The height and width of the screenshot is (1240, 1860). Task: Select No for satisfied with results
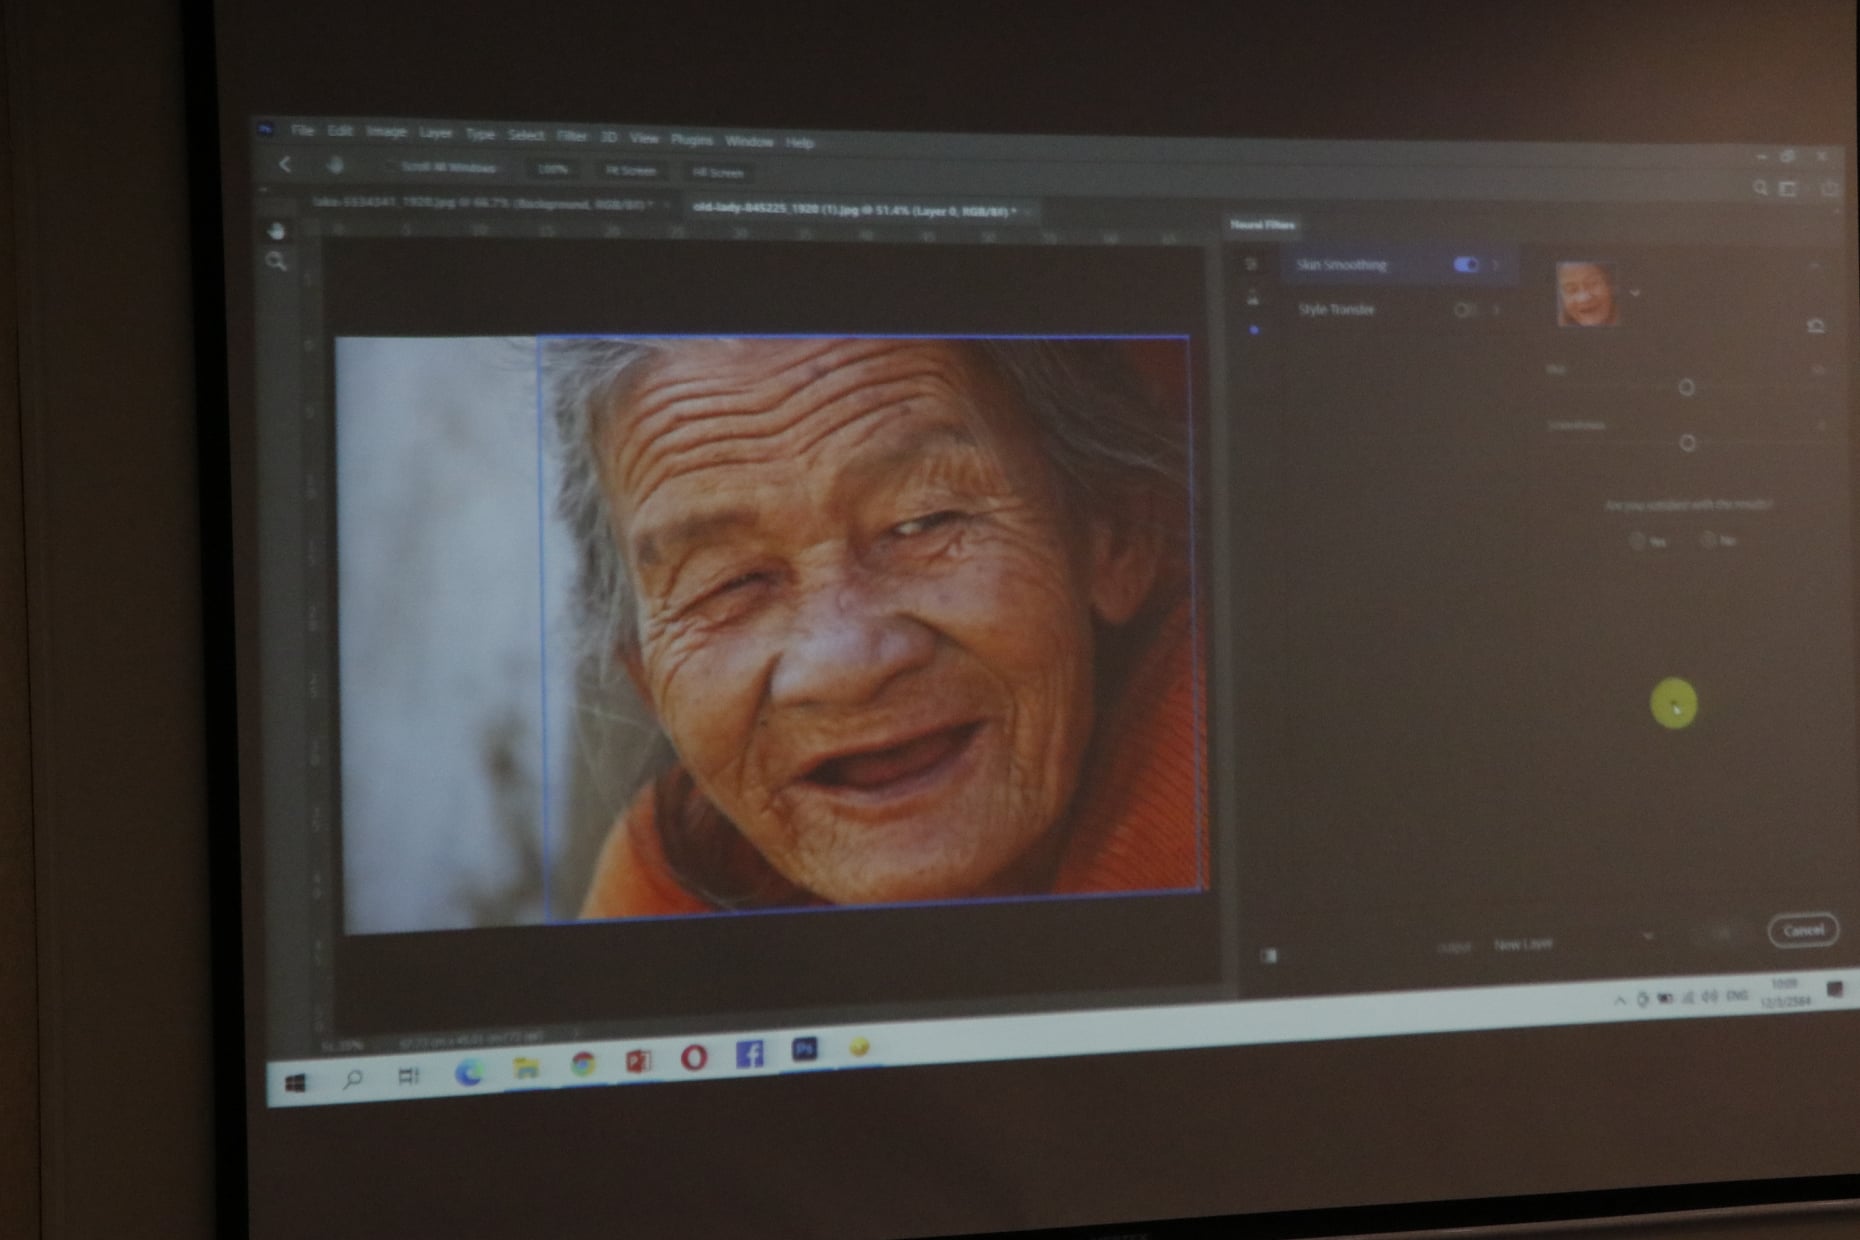coord(1708,540)
